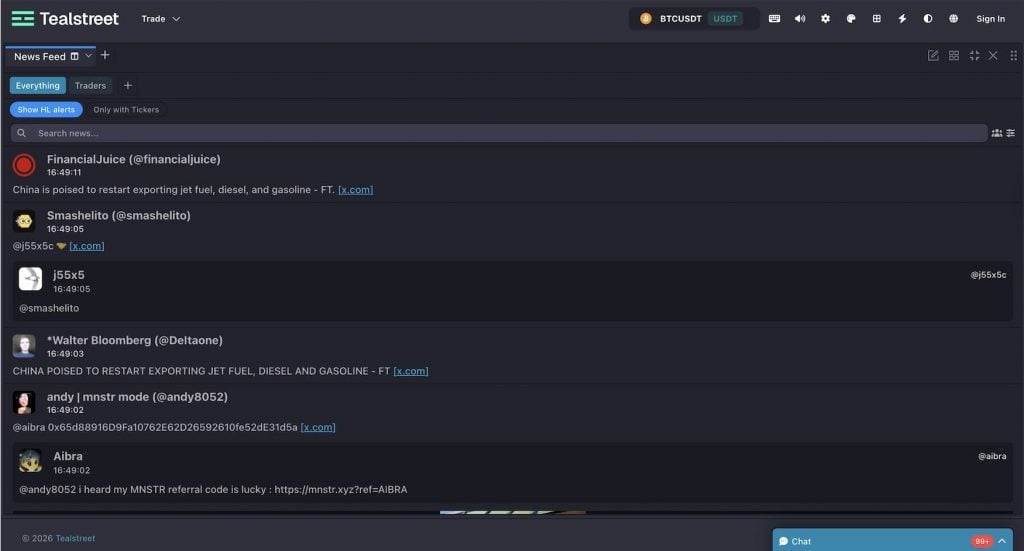Open x.com link in andy8052 post

point(318,428)
